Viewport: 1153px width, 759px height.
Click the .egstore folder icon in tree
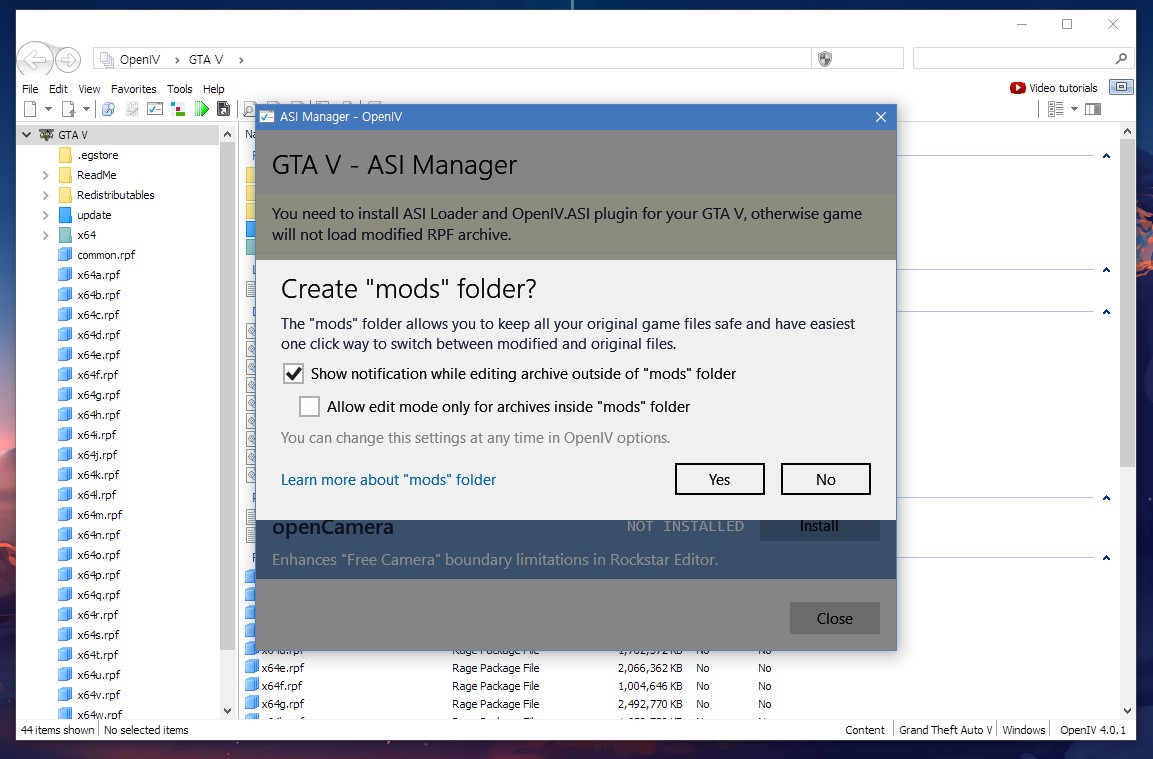pyautogui.click(x=65, y=155)
